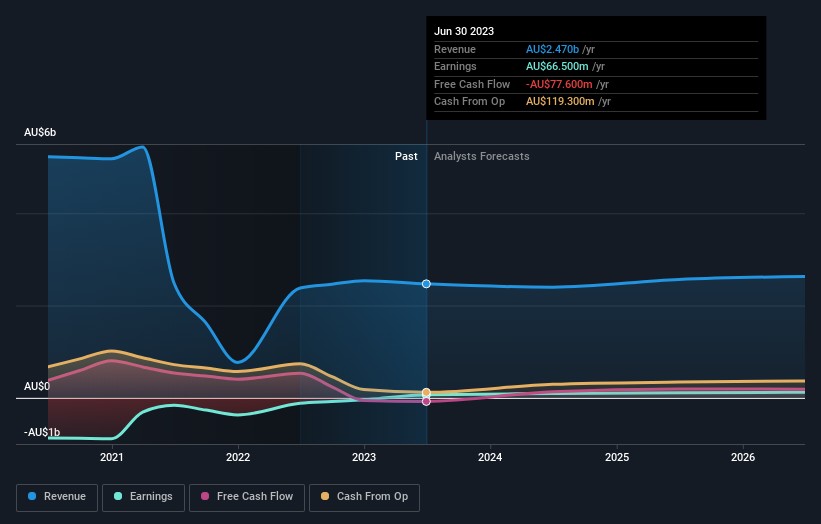This screenshot has width=821, height=524.
Task: Toggle the Free Cash Flow legend series
Action: tap(247, 497)
